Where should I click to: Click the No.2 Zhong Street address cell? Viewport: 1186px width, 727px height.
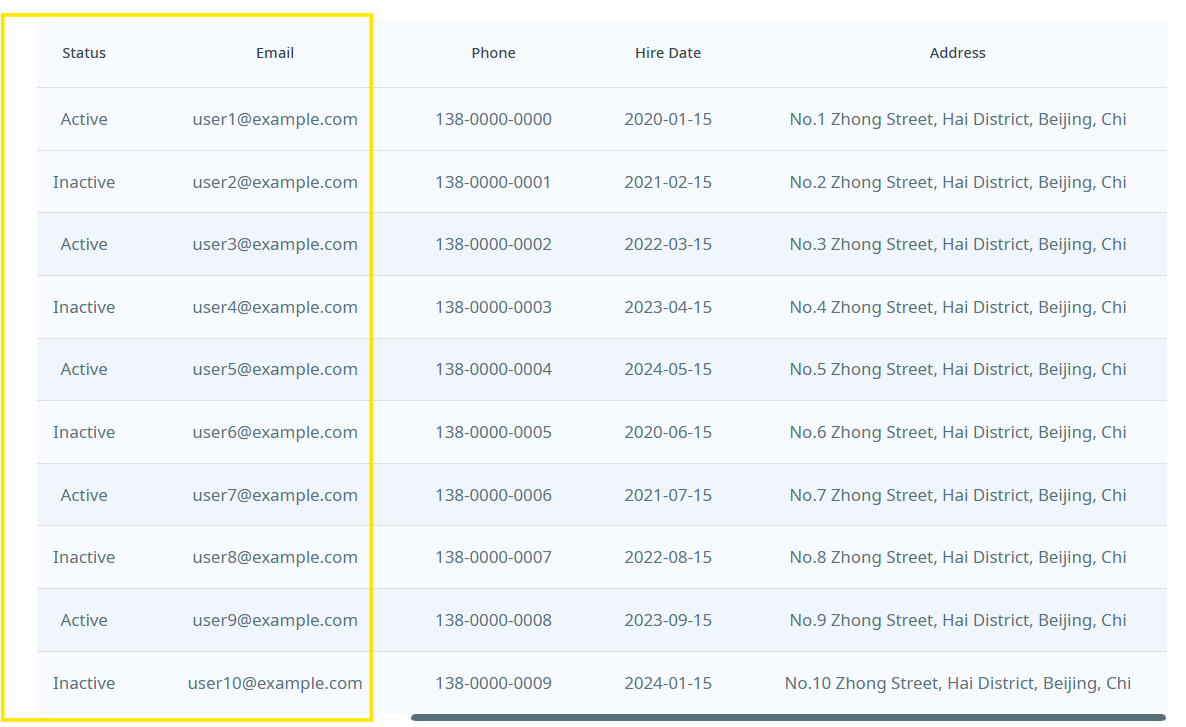(x=958, y=182)
